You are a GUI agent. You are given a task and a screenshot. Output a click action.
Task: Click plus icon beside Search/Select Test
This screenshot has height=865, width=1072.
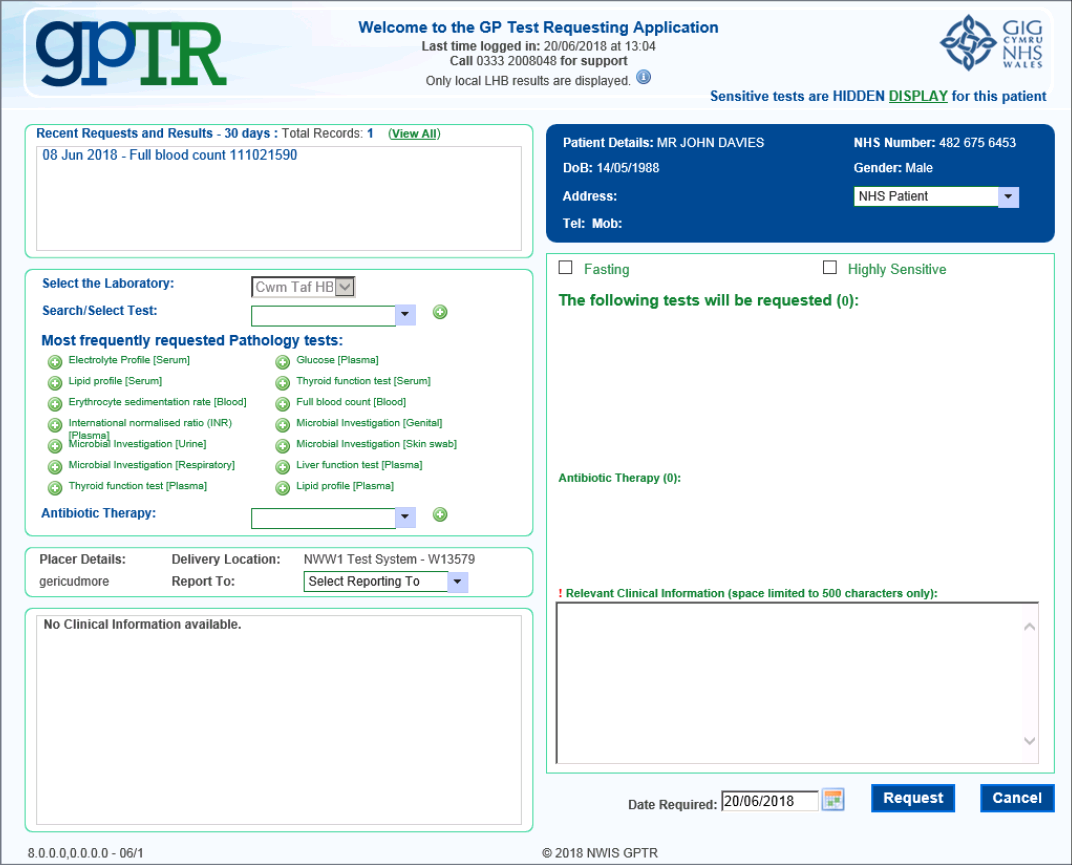(x=440, y=313)
